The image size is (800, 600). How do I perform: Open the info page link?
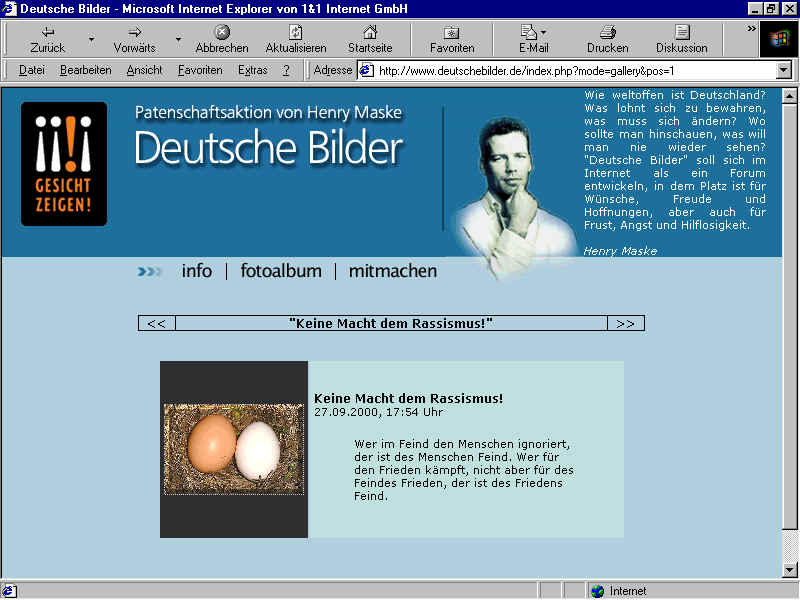(196, 270)
